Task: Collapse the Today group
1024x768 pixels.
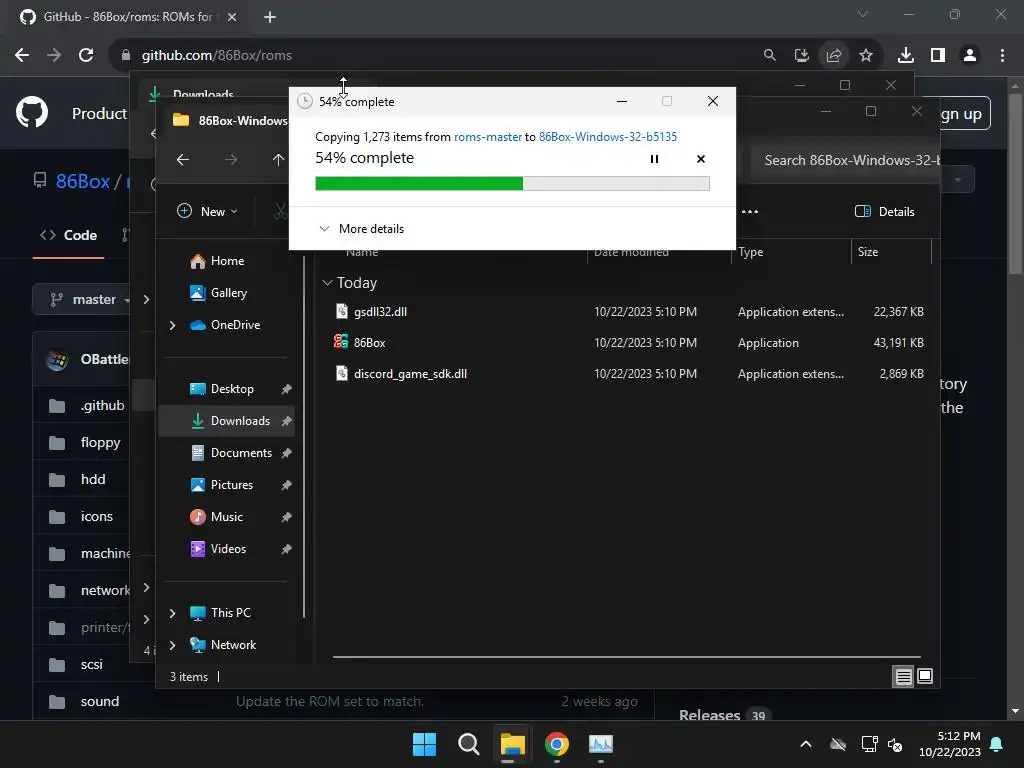Action: 327,283
